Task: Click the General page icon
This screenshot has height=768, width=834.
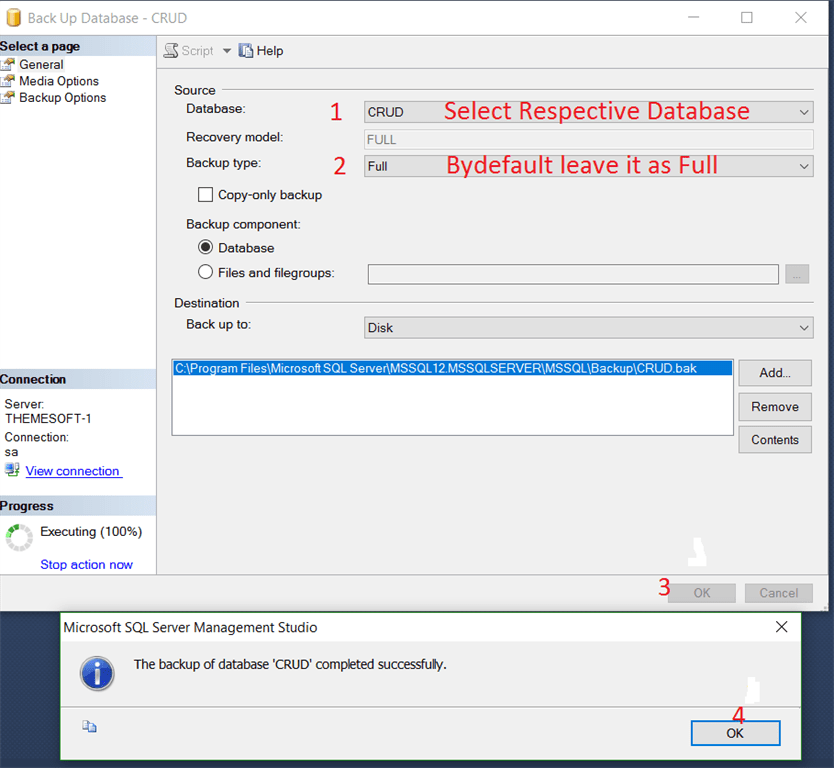Action: point(8,64)
